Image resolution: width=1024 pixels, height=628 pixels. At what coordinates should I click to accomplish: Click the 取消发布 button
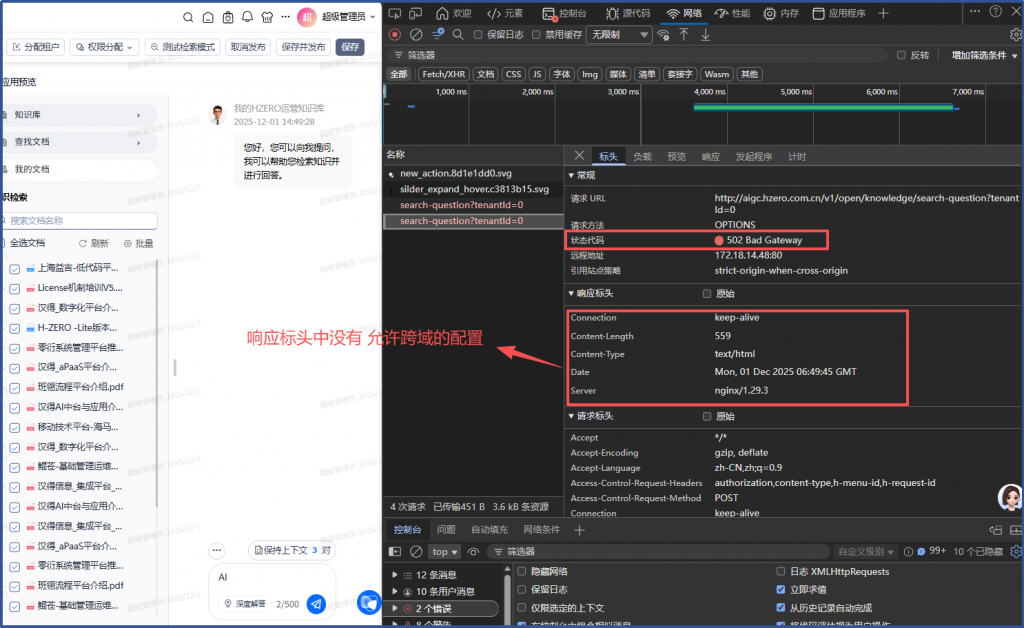(x=247, y=47)
